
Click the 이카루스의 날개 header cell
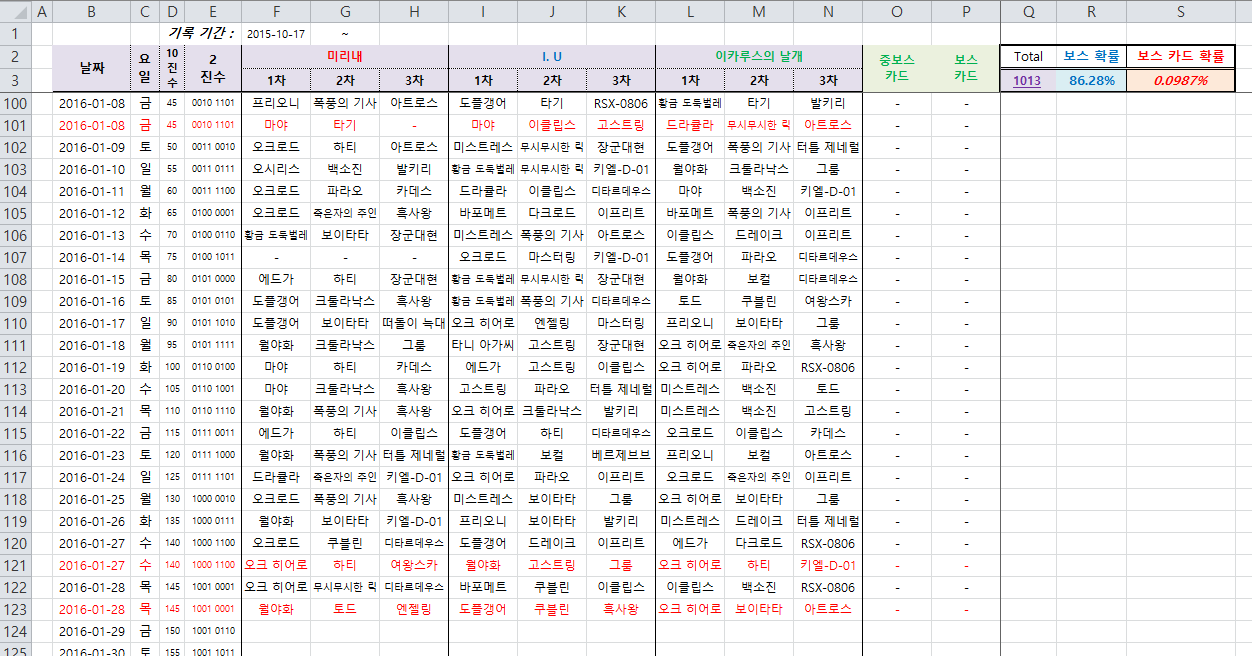click(758, 56)
